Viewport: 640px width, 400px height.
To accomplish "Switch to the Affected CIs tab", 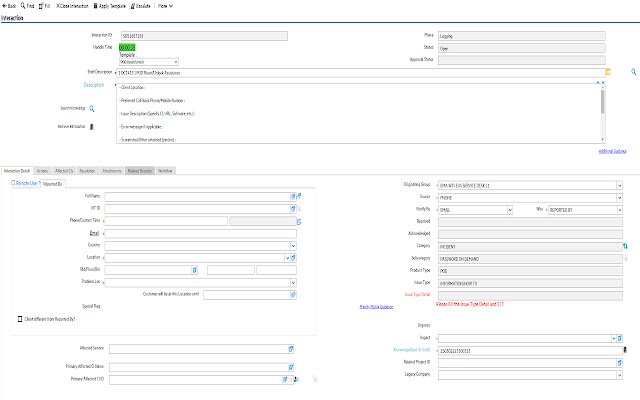I will (64, 171).
